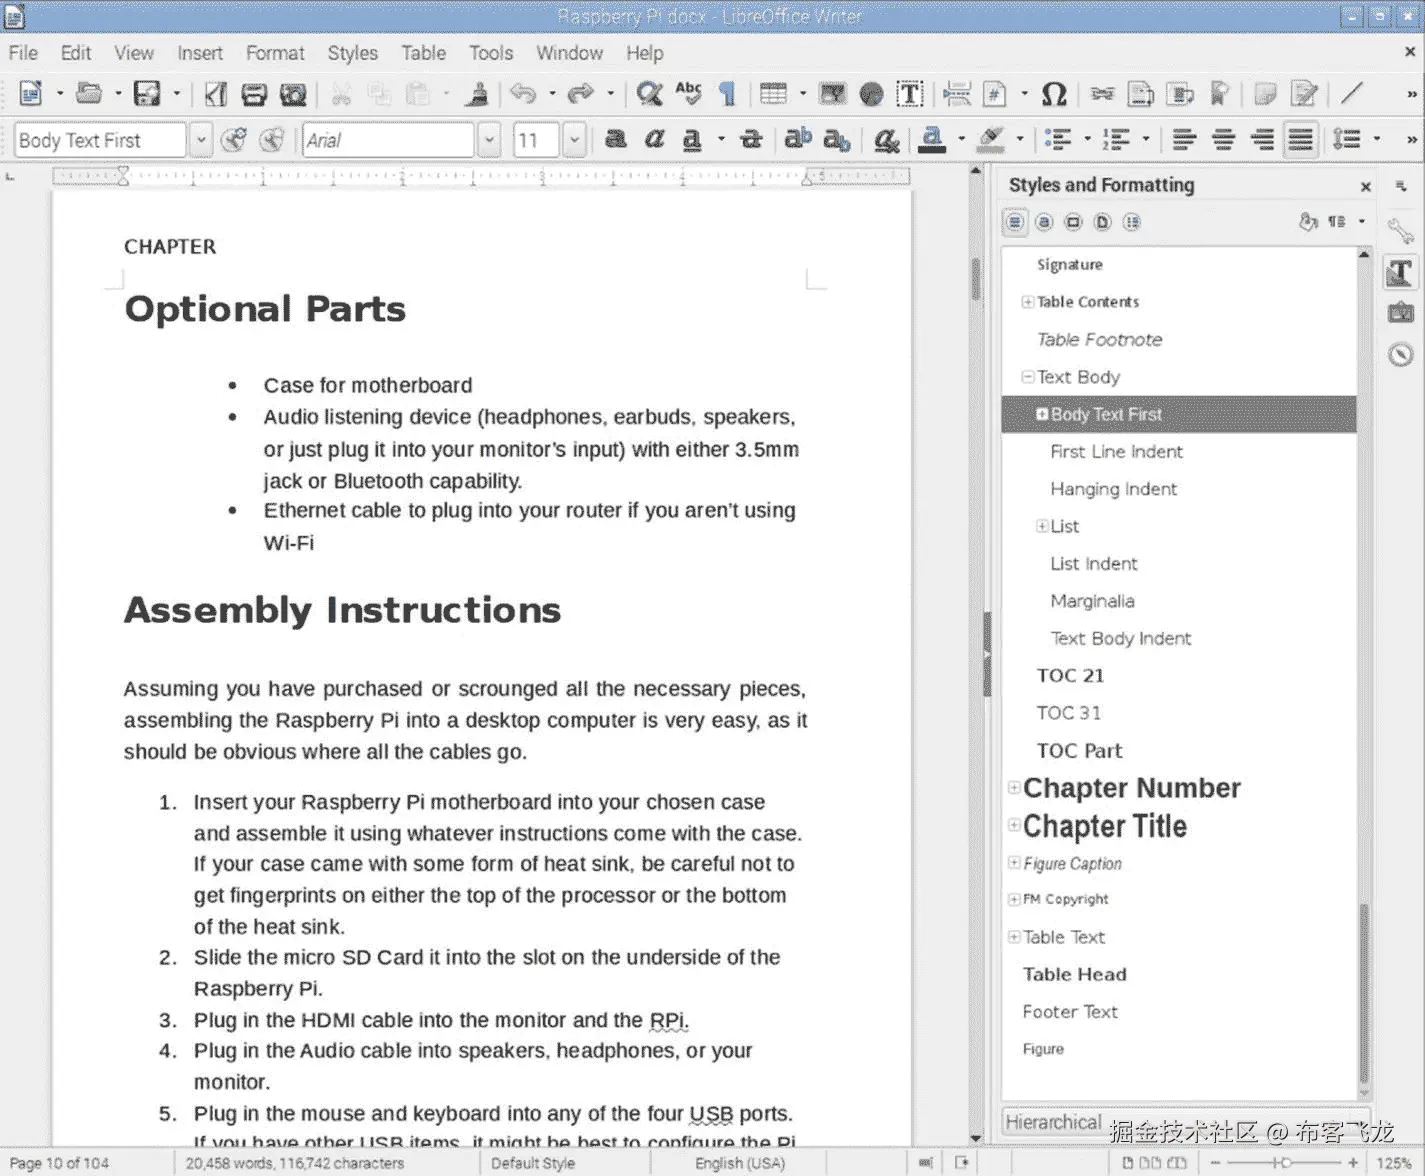
Task: Toggle formatting marks pilcrow
Action: click(728, 94)
